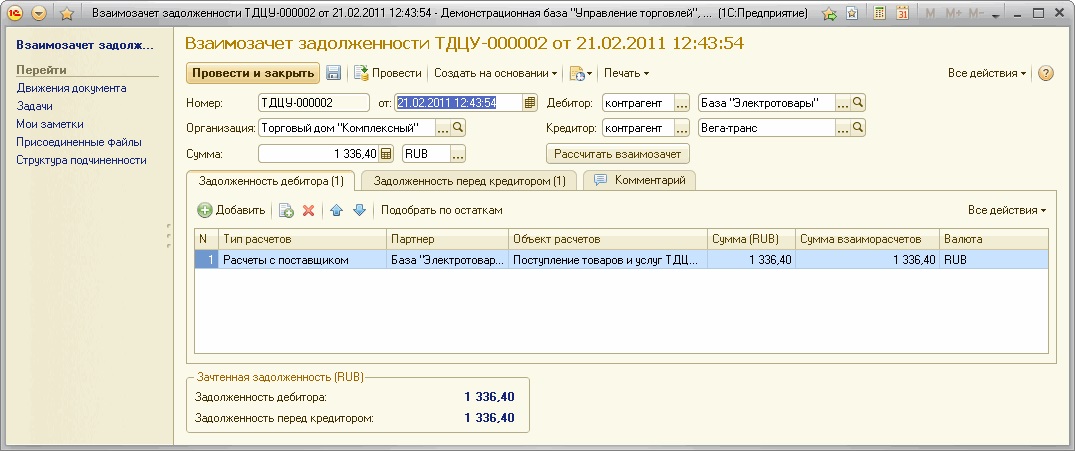Click "Объект расчетов" column header
The width and height of the screenshot is (1075, 451).
pyautogui.click(x=607, y=239)
